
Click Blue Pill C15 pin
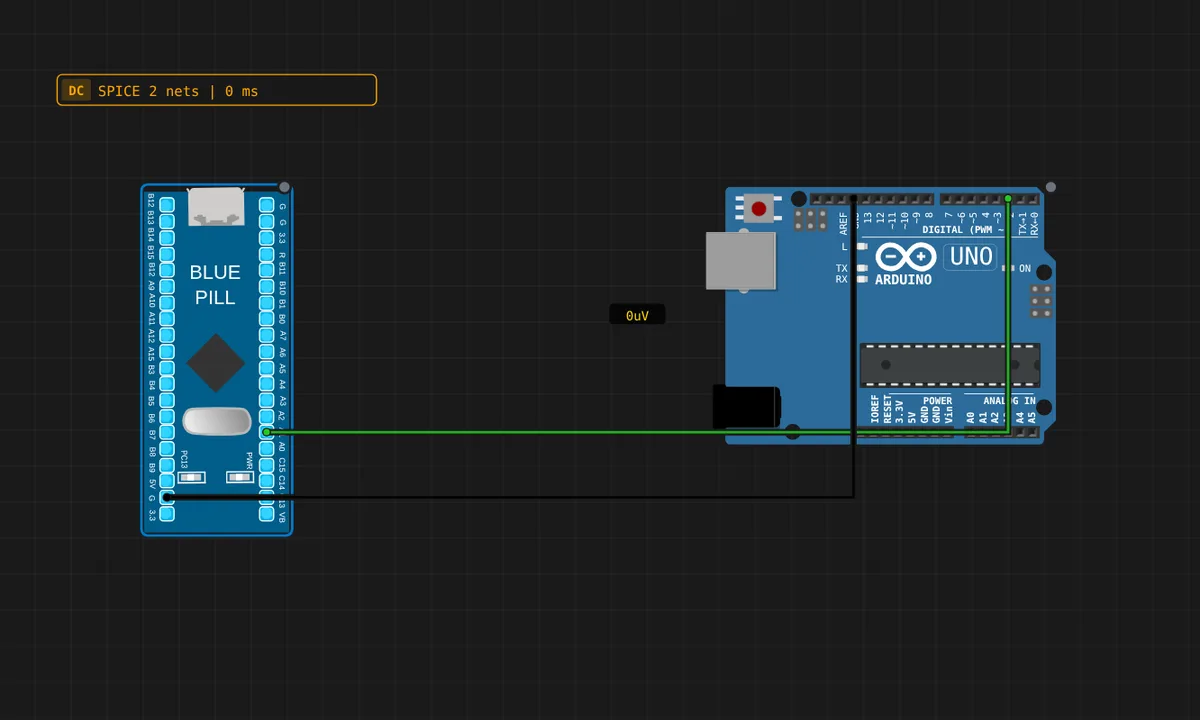click(267, 463)
